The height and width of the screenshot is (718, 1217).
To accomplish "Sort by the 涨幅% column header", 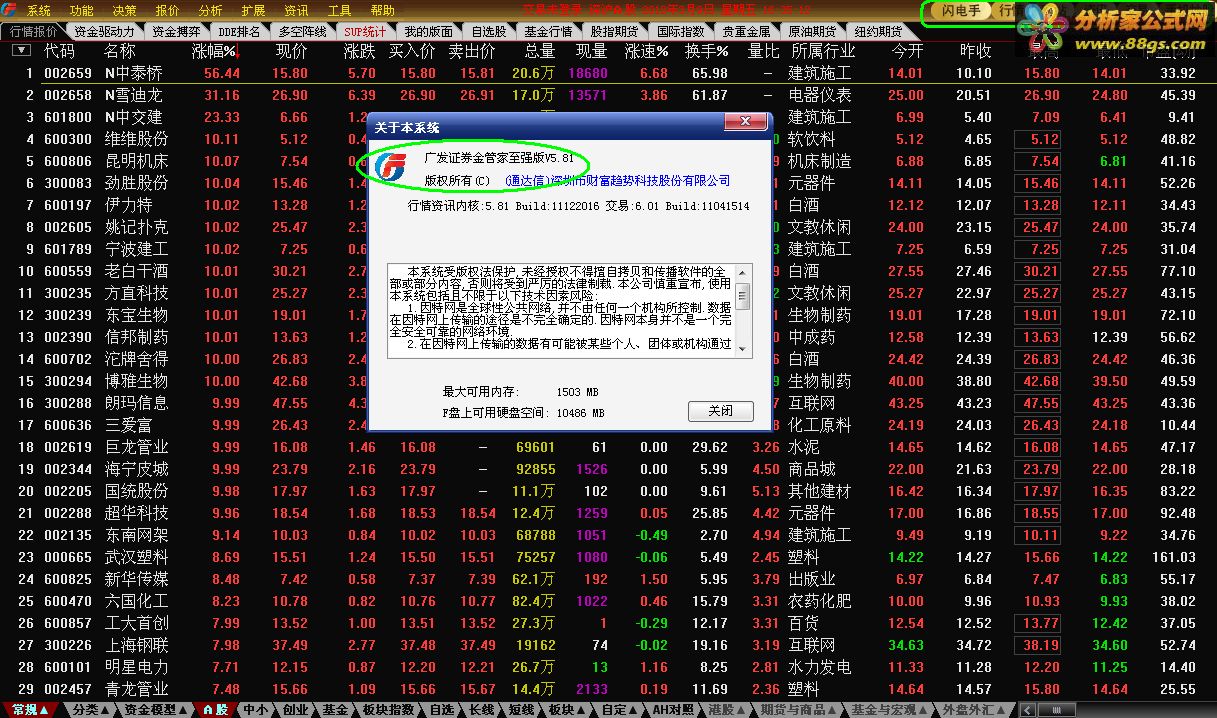I will click(x=215, y=51).
